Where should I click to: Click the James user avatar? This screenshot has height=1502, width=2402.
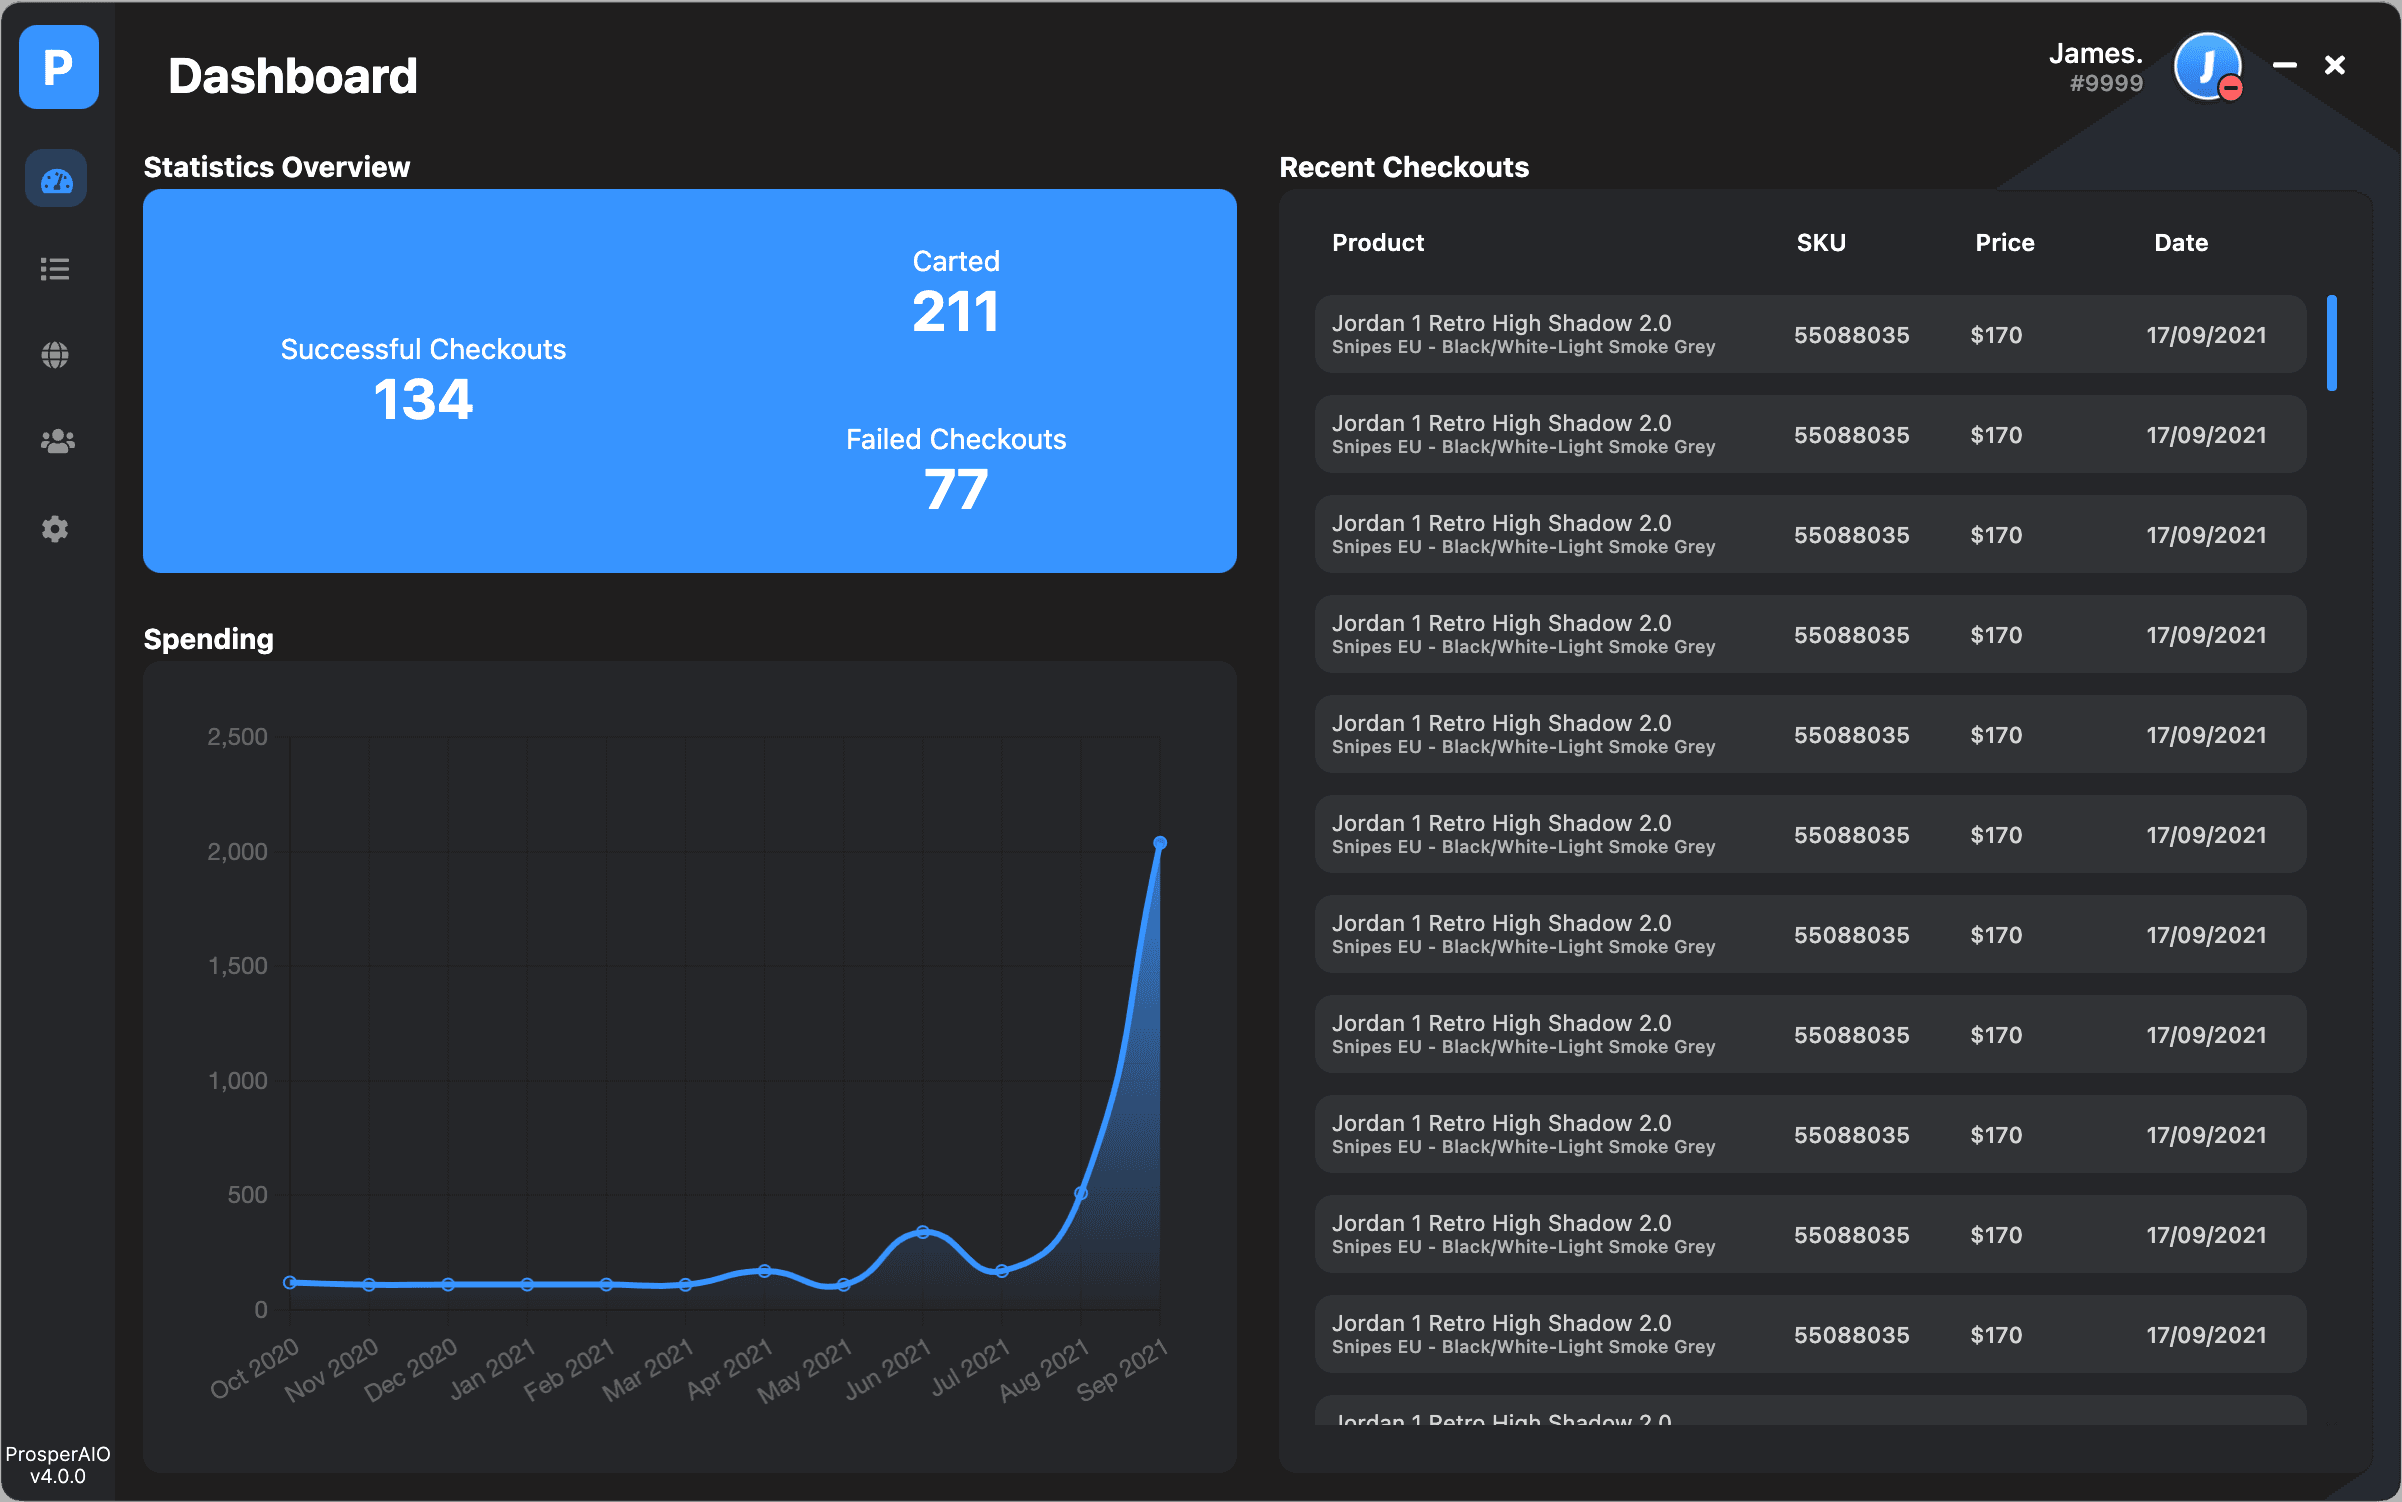coord(2204,65)
